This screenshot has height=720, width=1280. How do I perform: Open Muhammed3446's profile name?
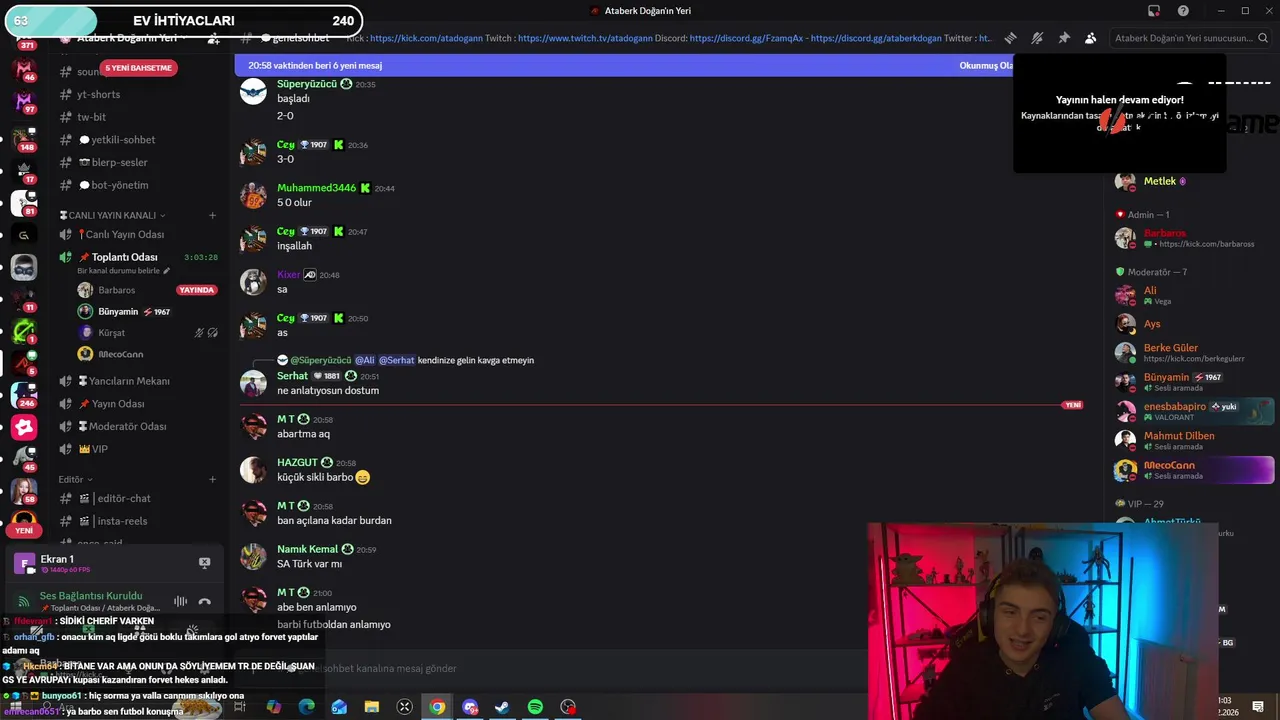(x=316, y=188)
